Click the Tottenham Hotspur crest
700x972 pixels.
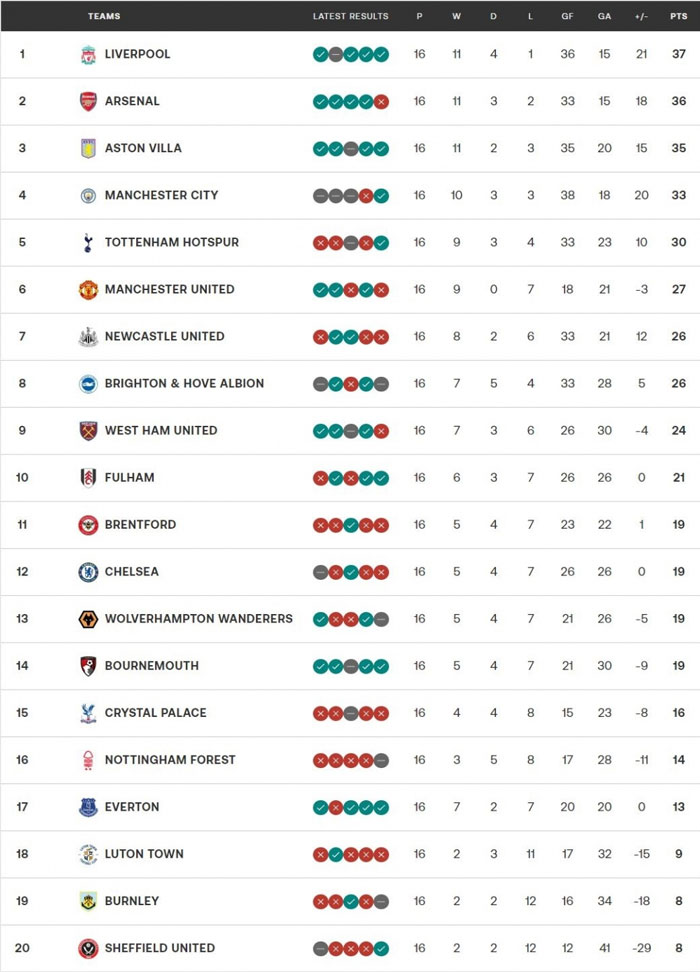[x=89, y=242]
